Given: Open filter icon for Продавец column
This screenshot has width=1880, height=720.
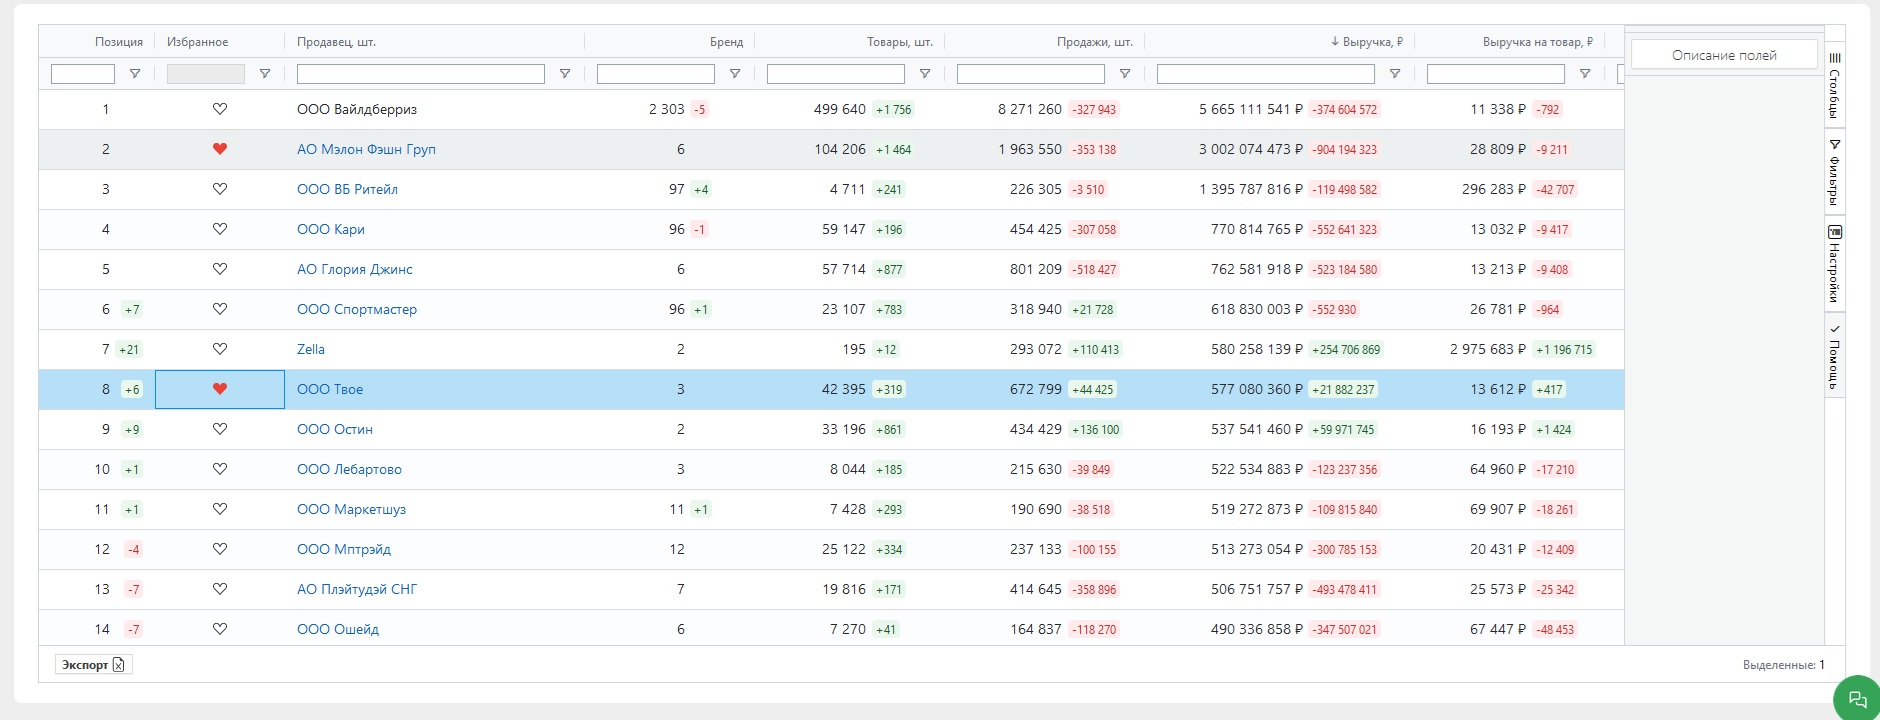Looking at the screenshot, I should (565, 74).
